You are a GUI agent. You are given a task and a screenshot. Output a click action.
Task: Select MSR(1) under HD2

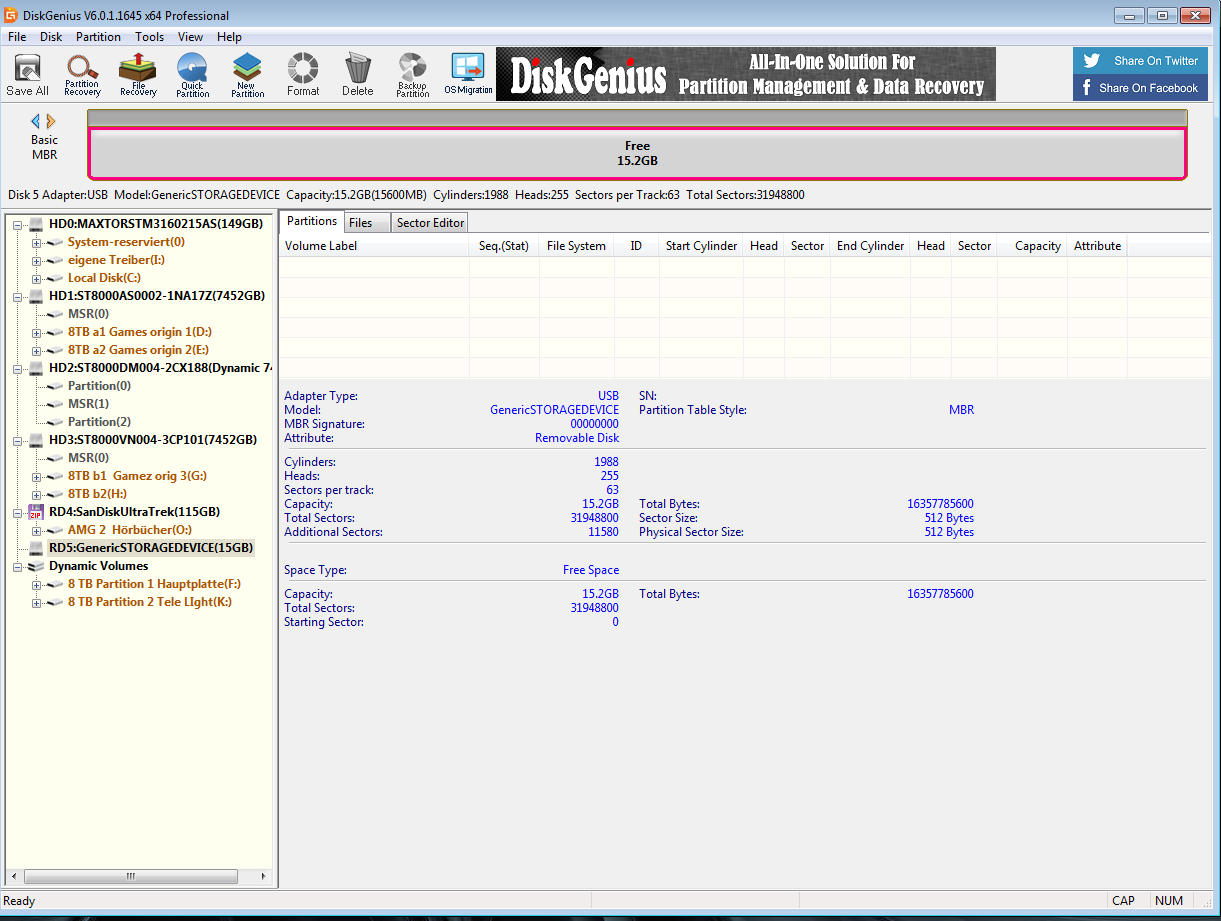88,404
